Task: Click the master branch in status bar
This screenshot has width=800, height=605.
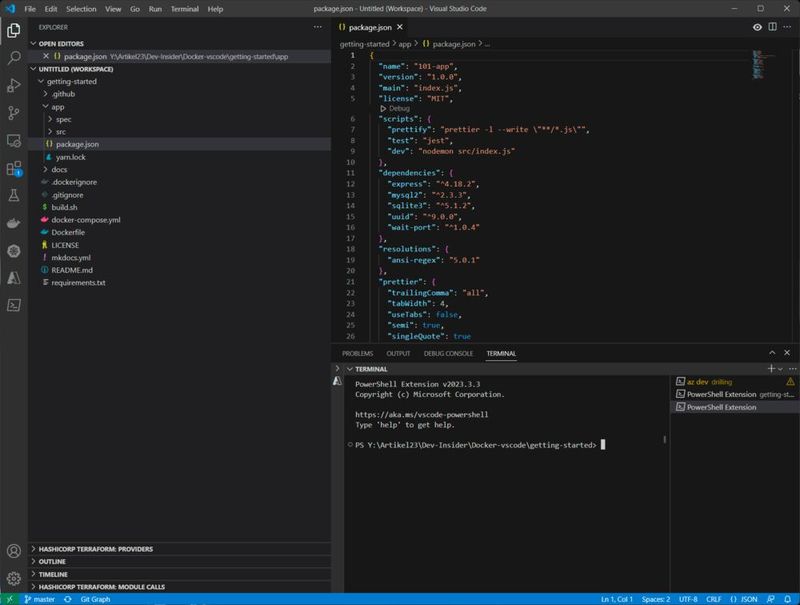Action: 40,599
